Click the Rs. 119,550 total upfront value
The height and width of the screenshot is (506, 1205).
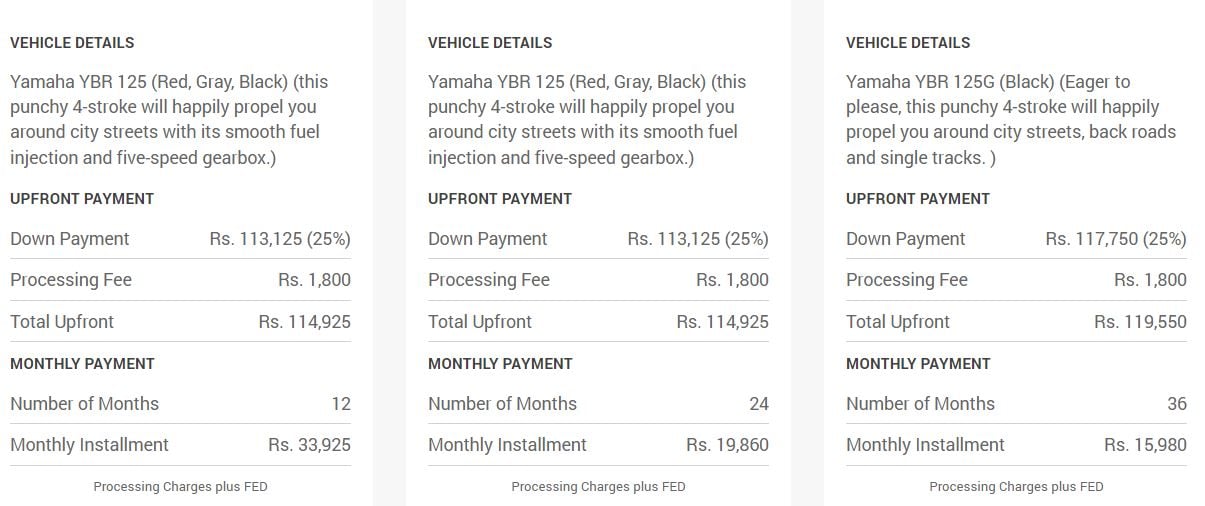point(1140,322)
